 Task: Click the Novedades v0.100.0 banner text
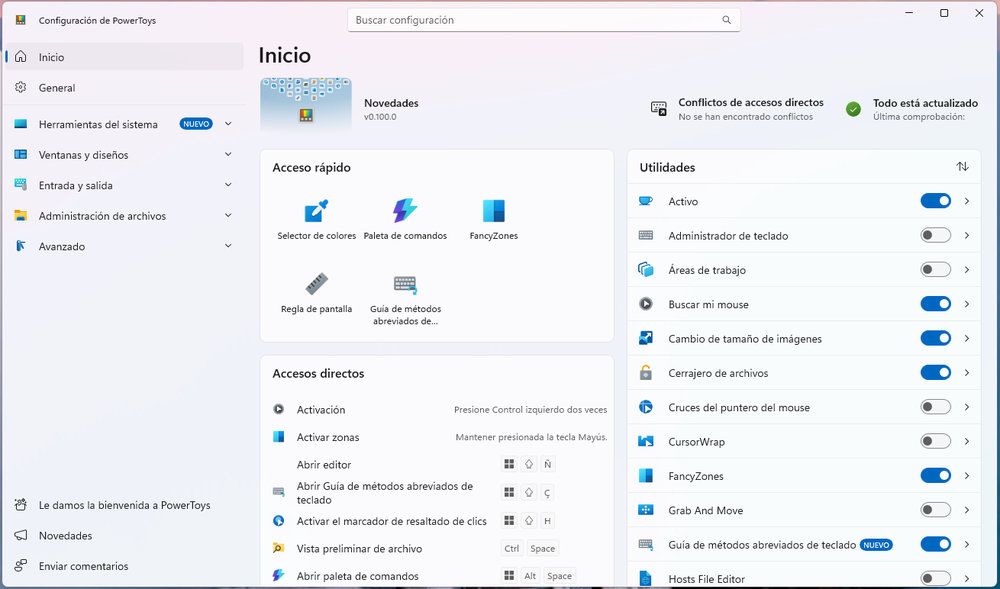pos(391,109)
